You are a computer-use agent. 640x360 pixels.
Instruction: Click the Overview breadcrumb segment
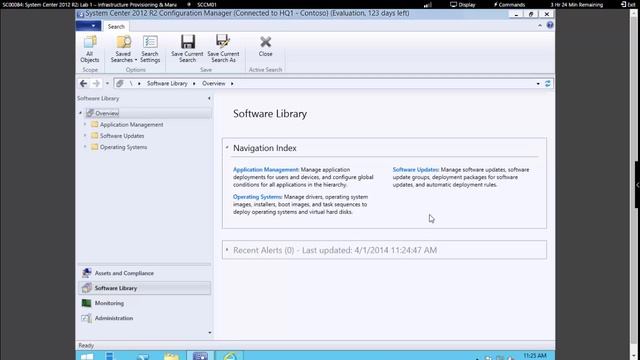point(213,84)
